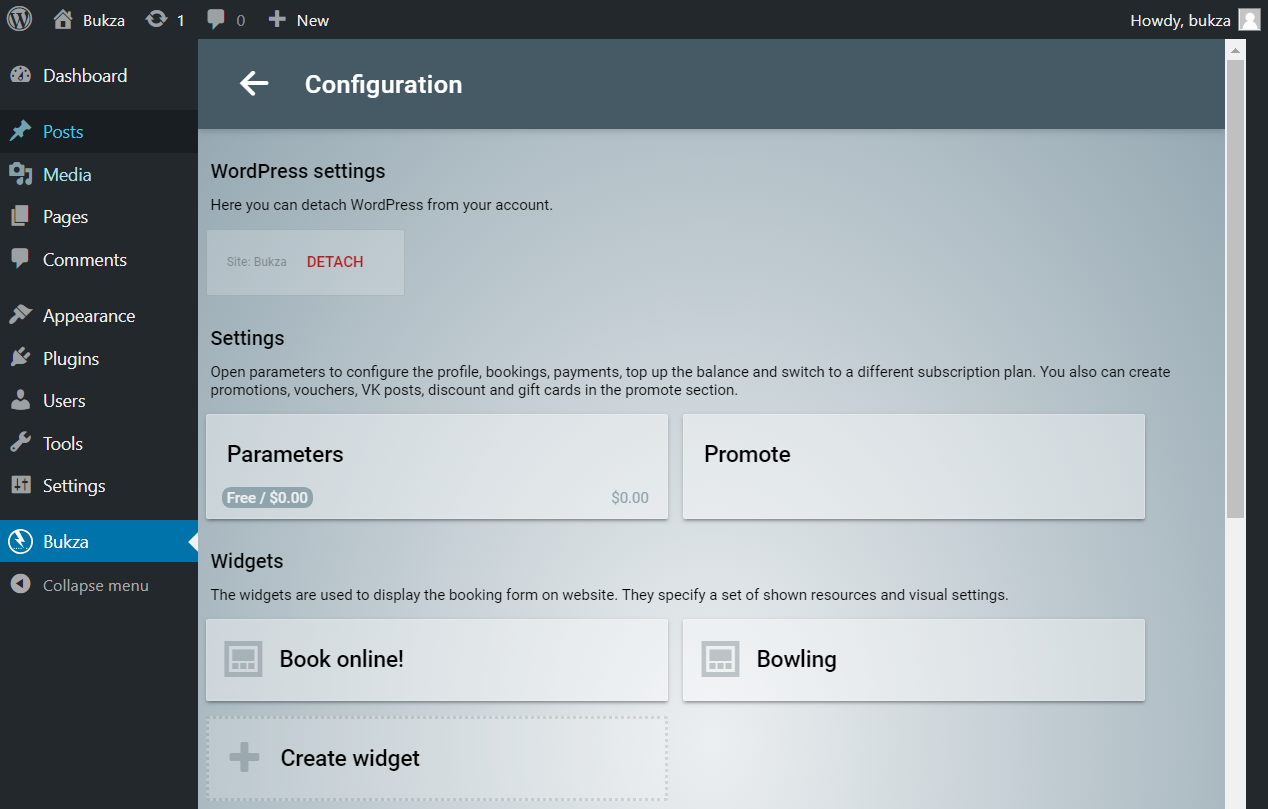Click the red DETACH button
This screenshot has height=809, width=1268.
tap(335, 262)
